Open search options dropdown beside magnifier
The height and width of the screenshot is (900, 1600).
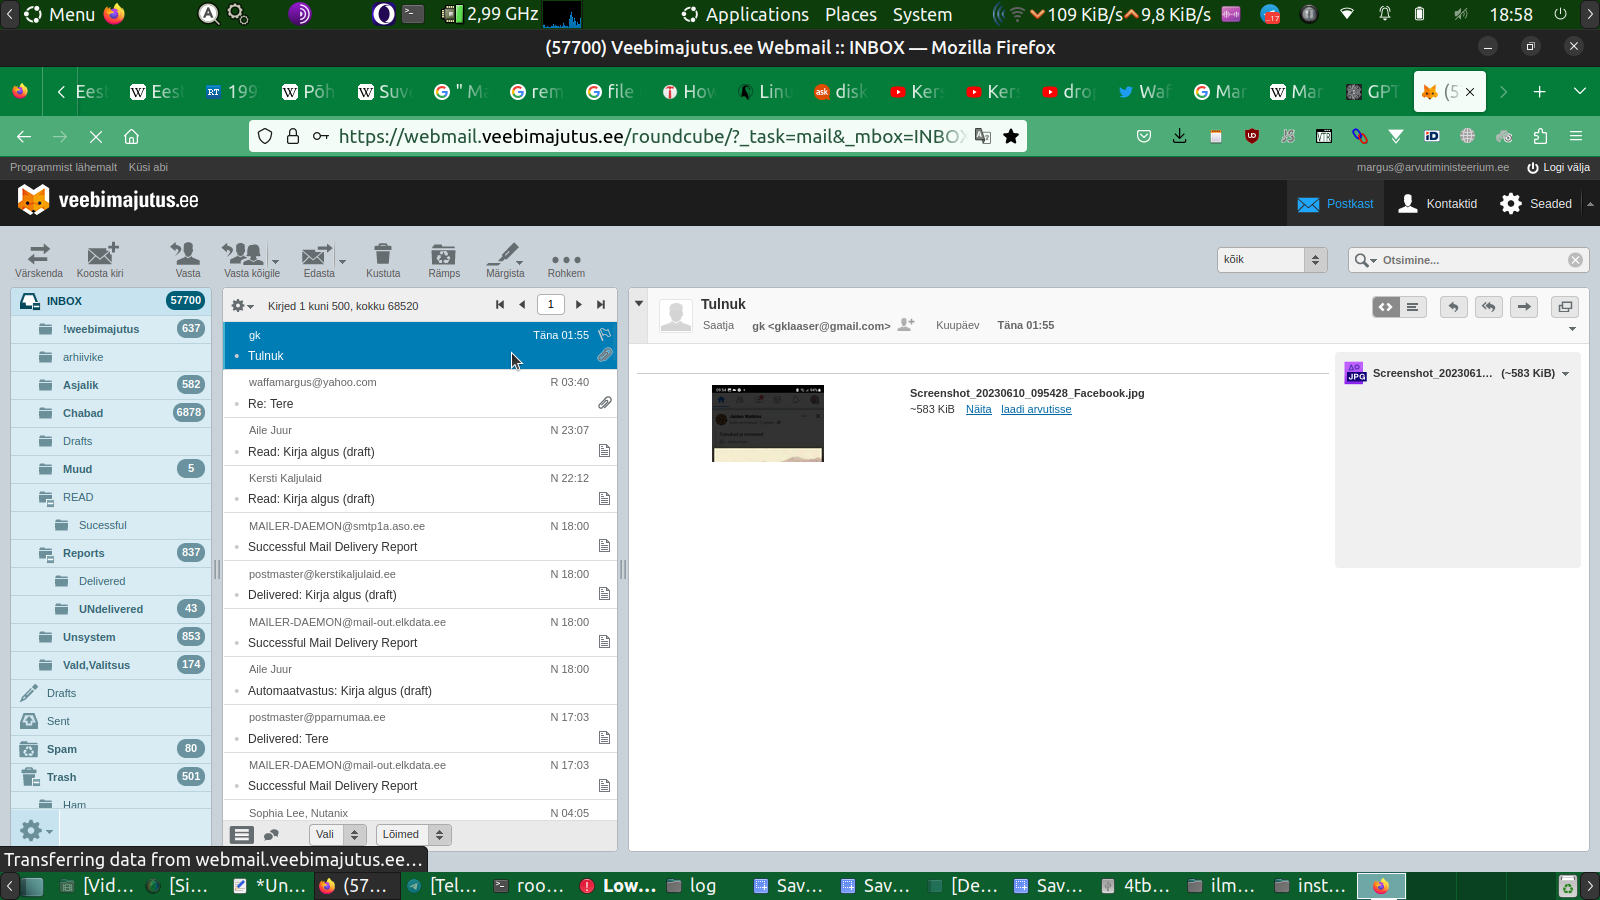pos(1366,260)
